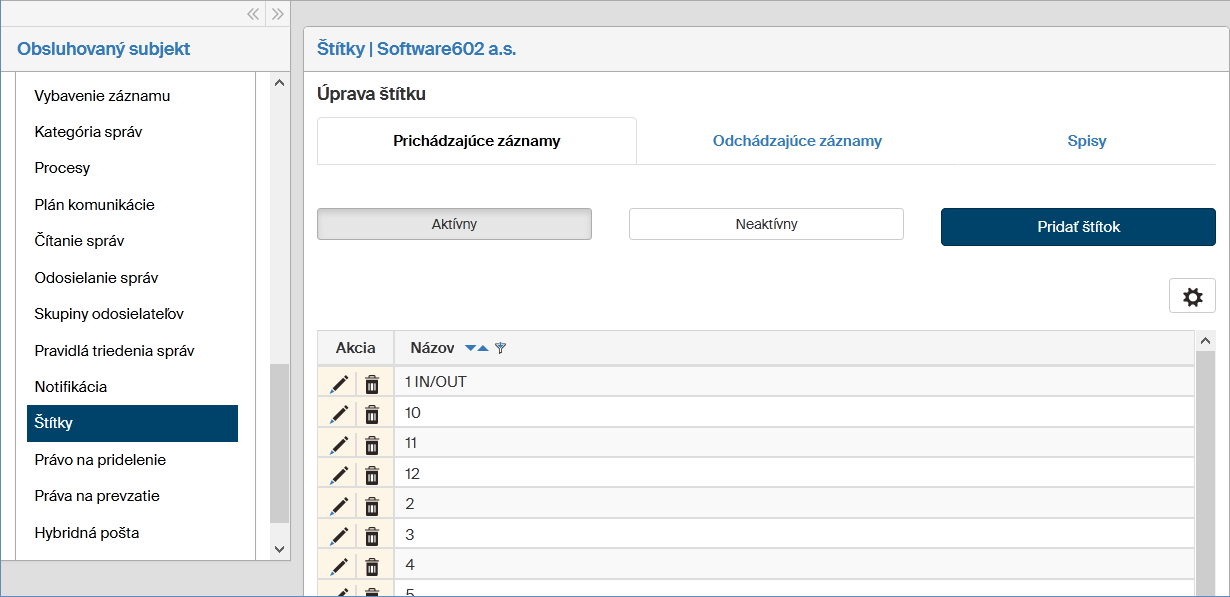Edit the label named 11
Viewport: 1230px width, 597px height.
click(339, 444)
